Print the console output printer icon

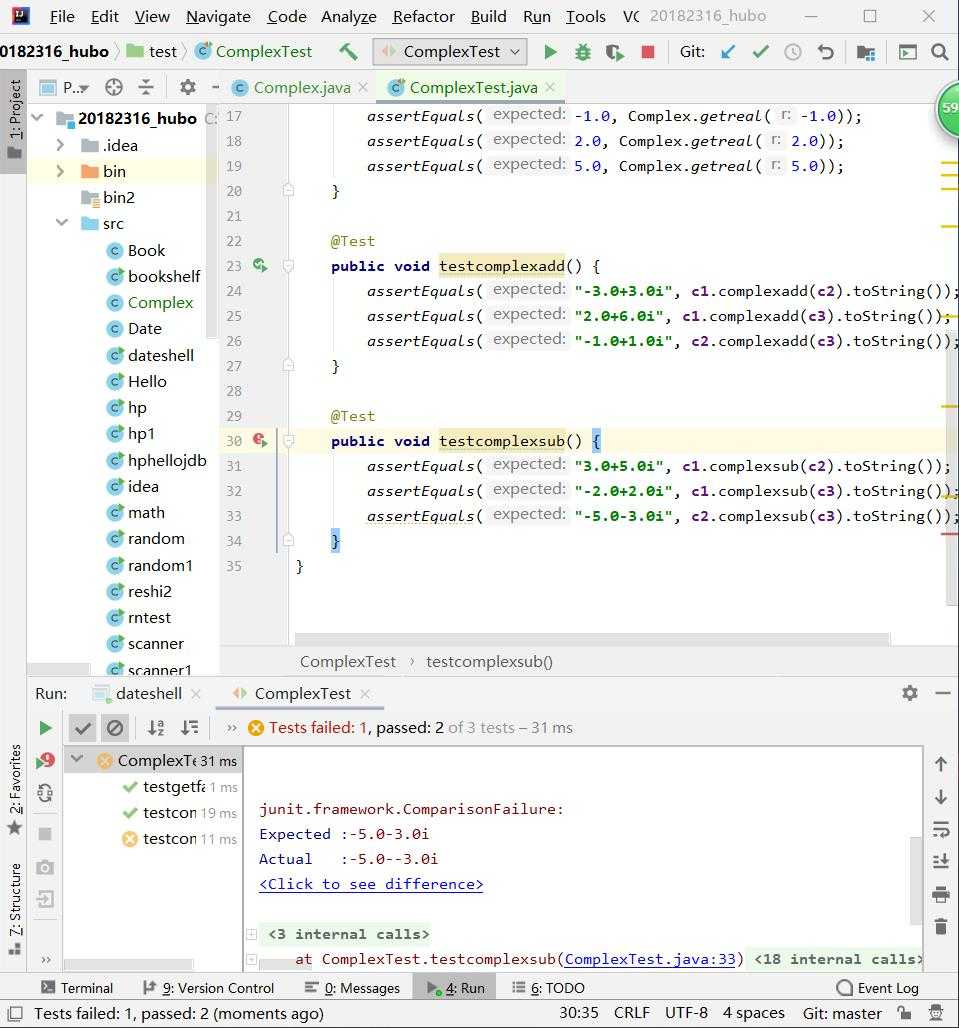click(x=941, y=894)
